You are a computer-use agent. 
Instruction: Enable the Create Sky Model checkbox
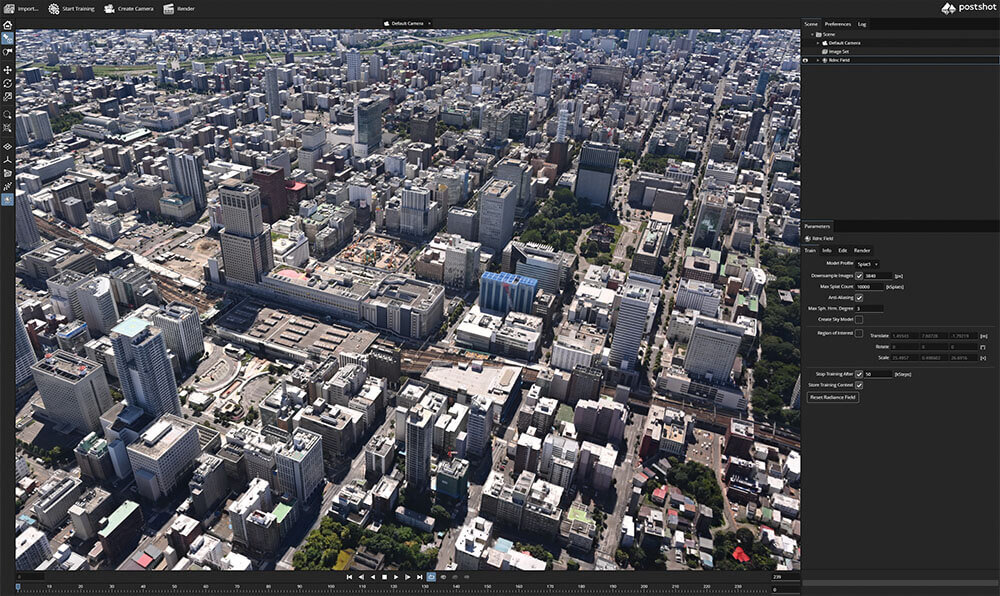click(859, 319)
